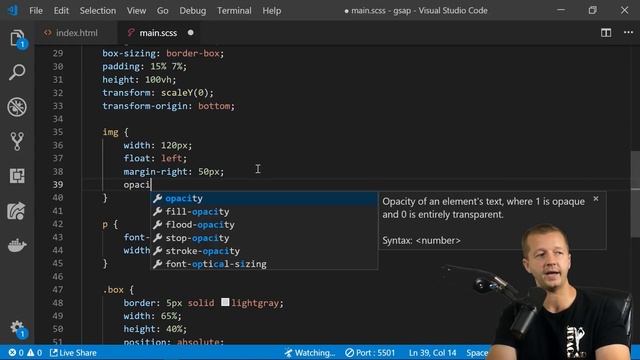Image resolution: width=640 pixels, height=360 pixels.
Task: Split the editor to the right
Action: point(606,33)
